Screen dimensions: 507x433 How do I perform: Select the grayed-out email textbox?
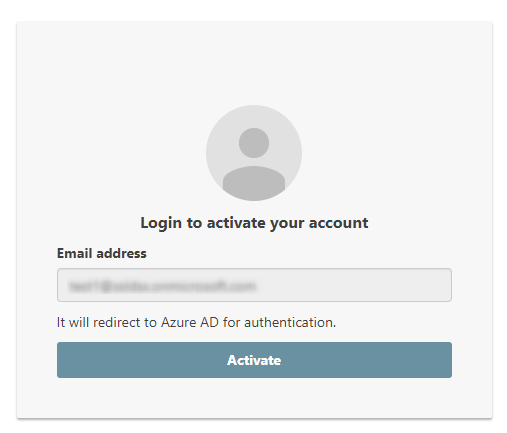tap(254, 285)
